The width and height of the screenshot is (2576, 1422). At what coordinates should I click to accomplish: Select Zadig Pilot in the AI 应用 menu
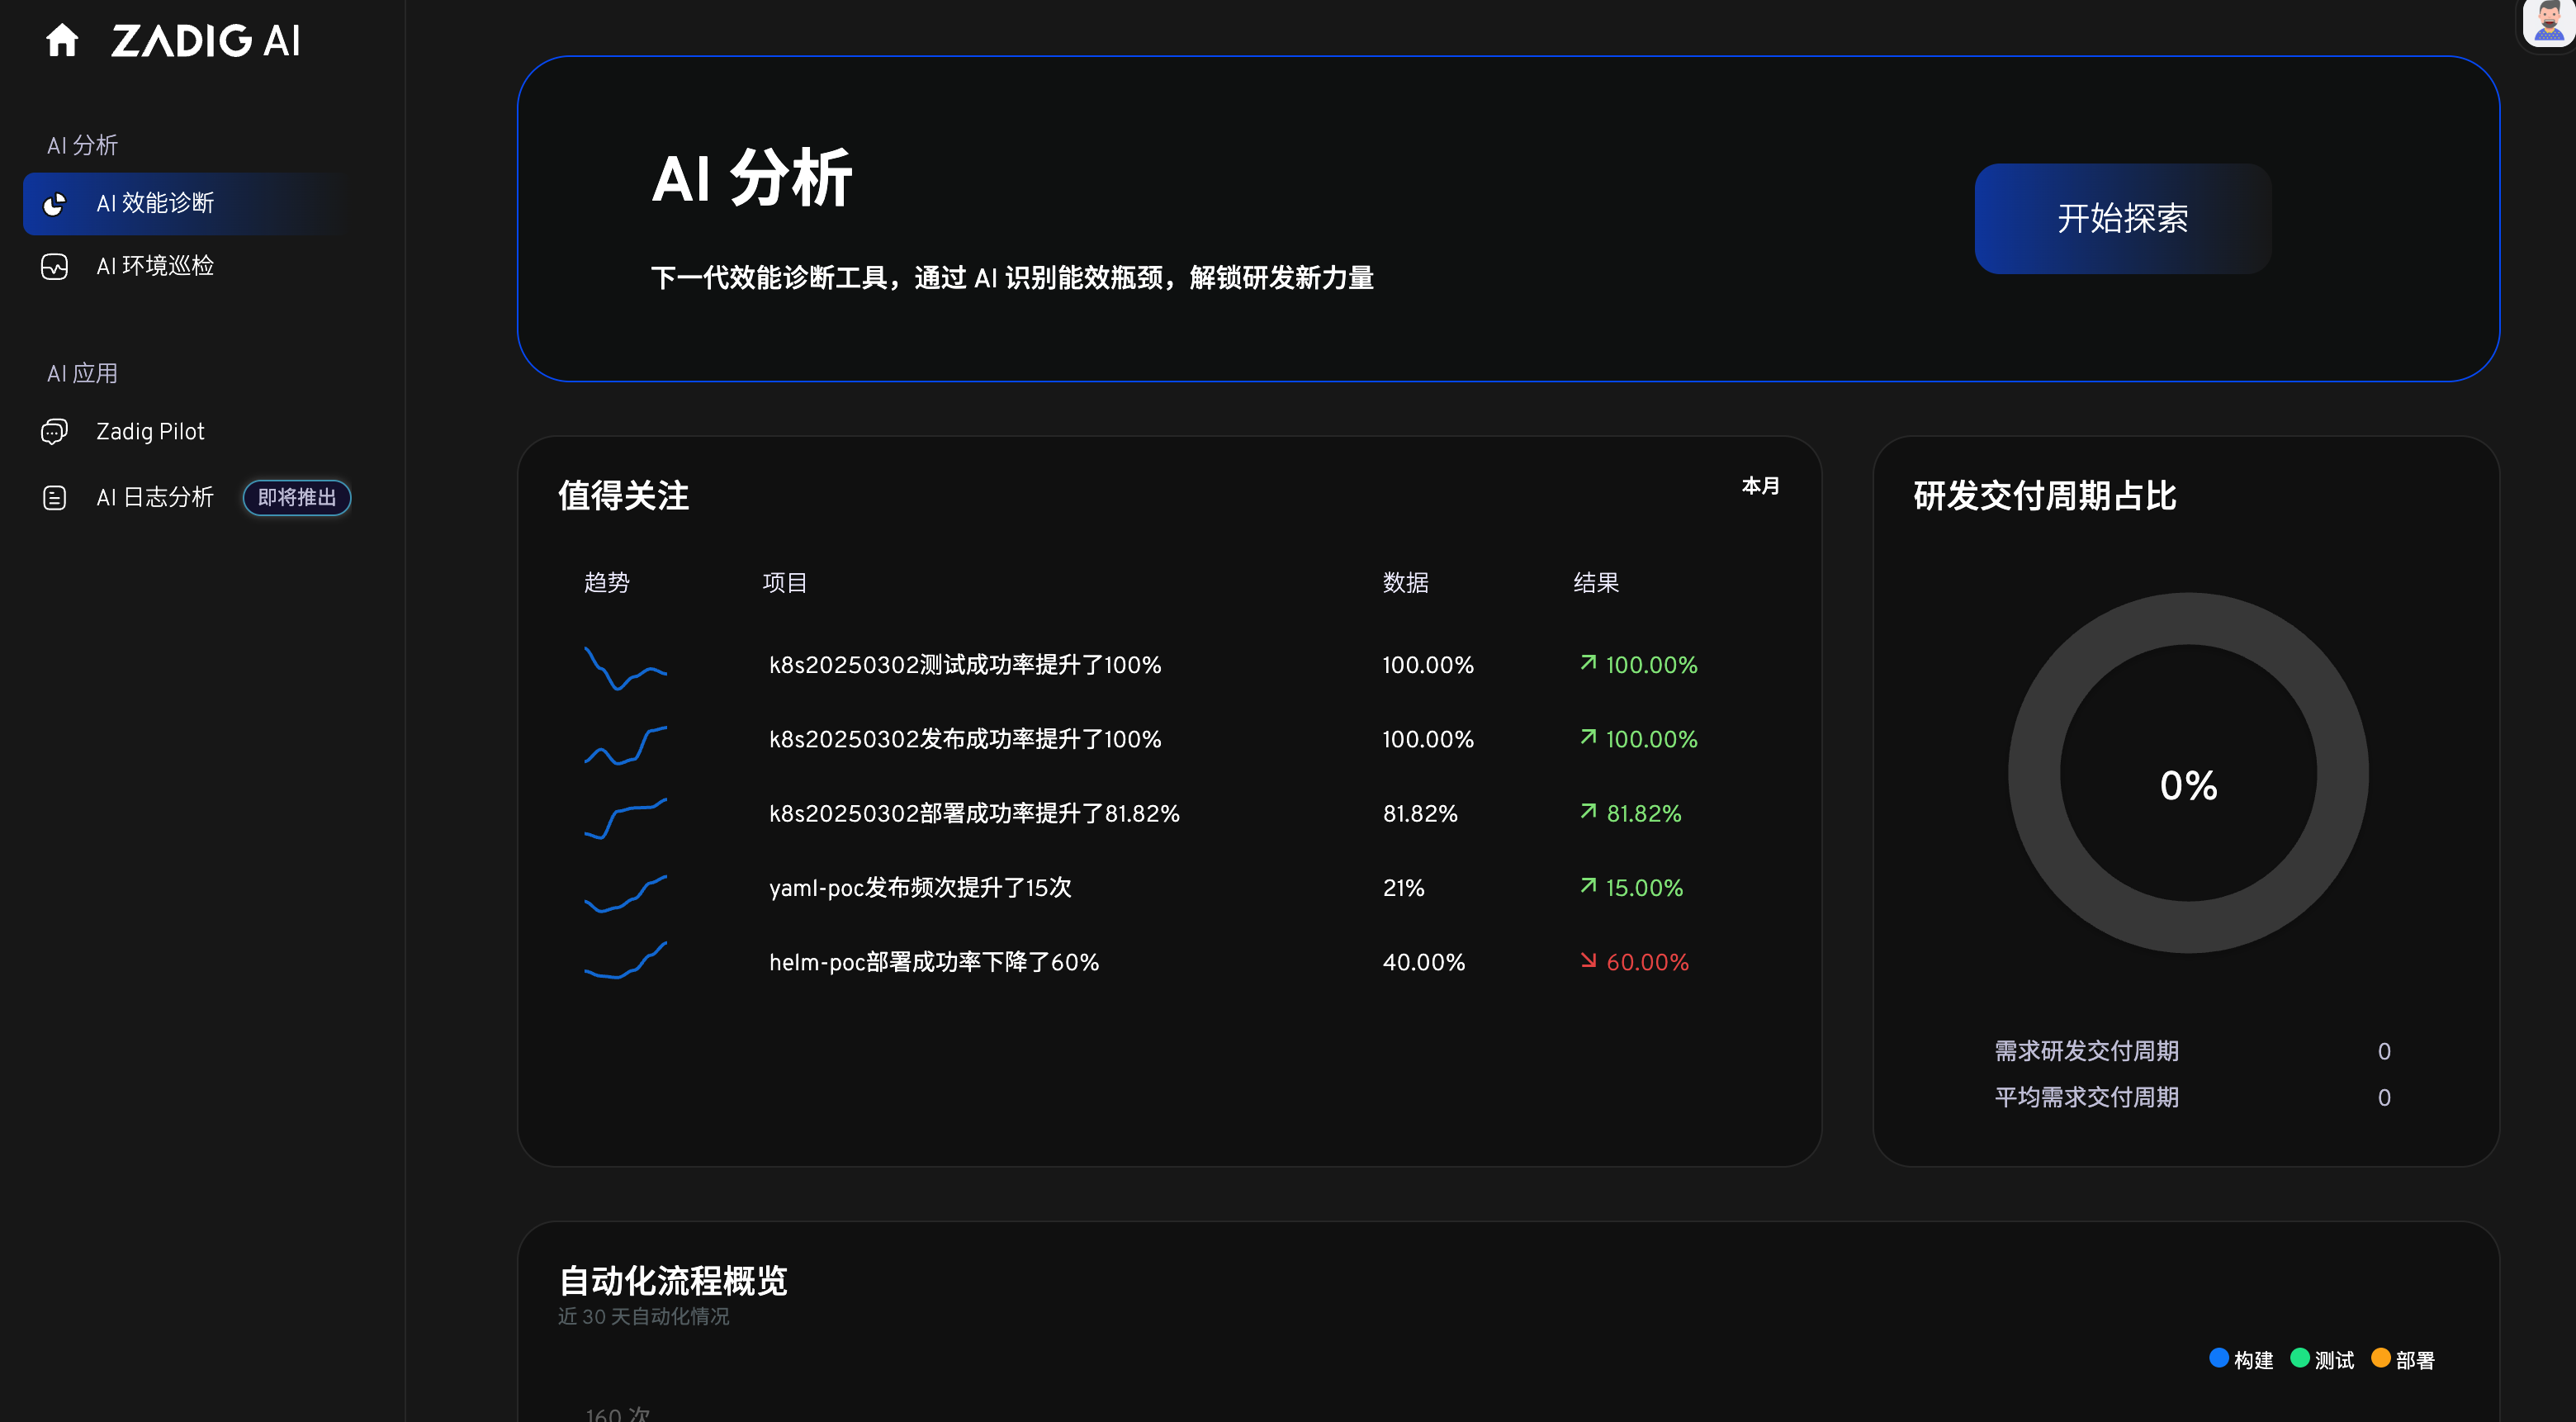click(x=150, y=431)
